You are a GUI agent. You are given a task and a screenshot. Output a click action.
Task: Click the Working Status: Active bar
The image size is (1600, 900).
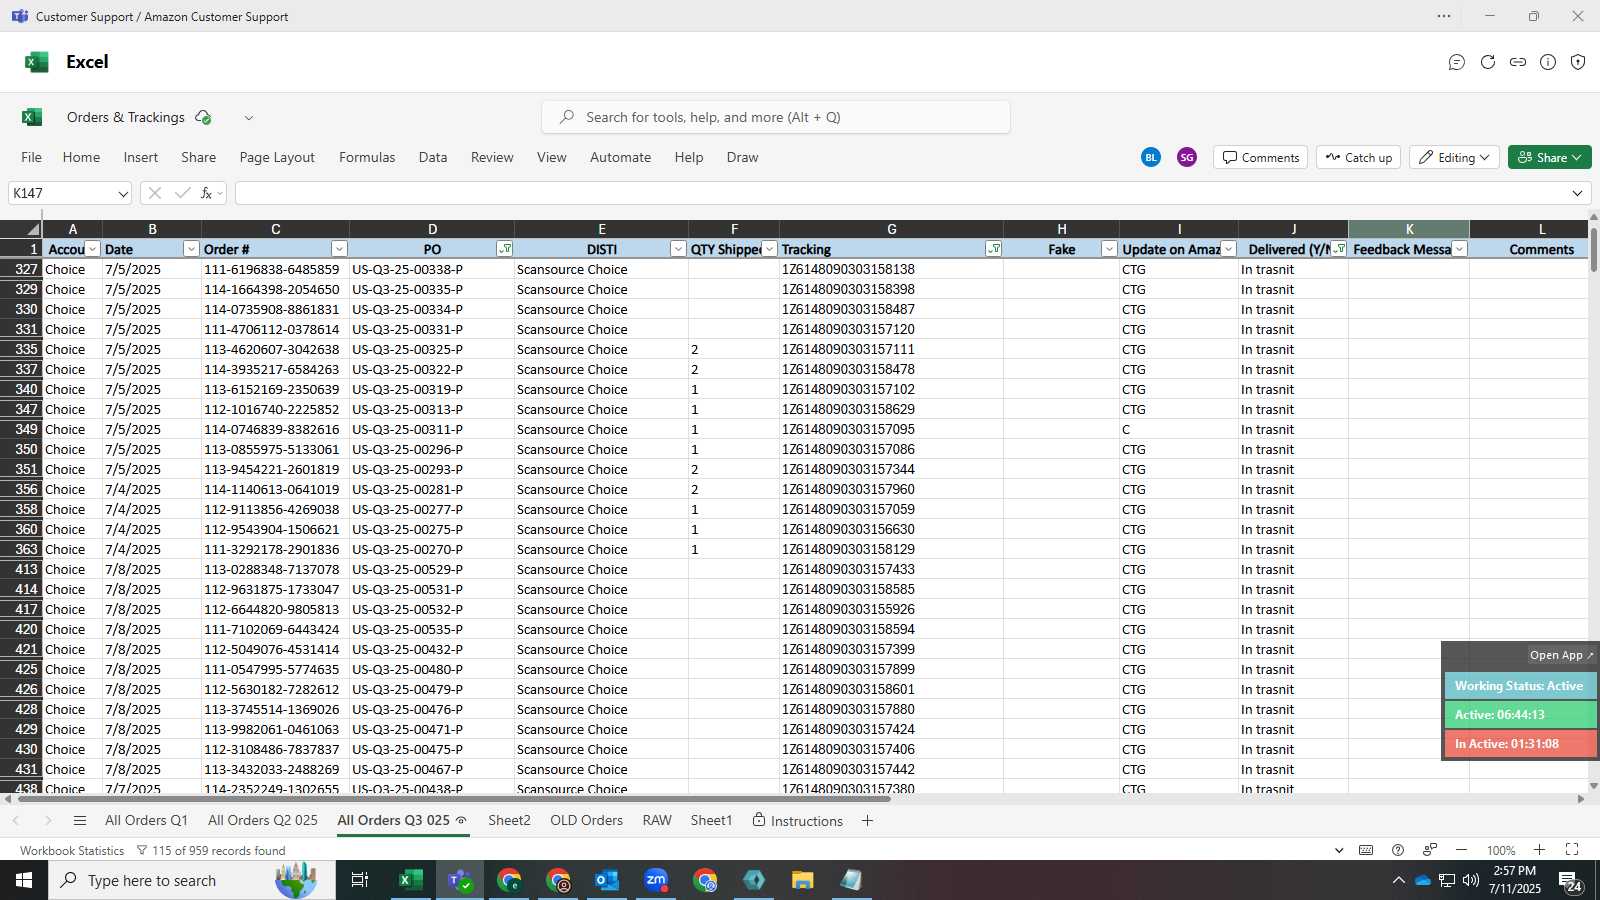[x=1520, y=686]
